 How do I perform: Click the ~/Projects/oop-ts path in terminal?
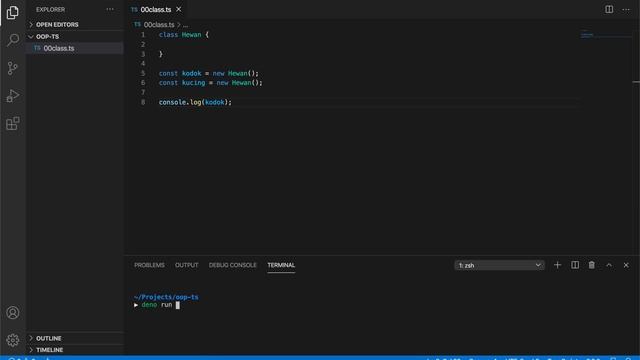166,297
